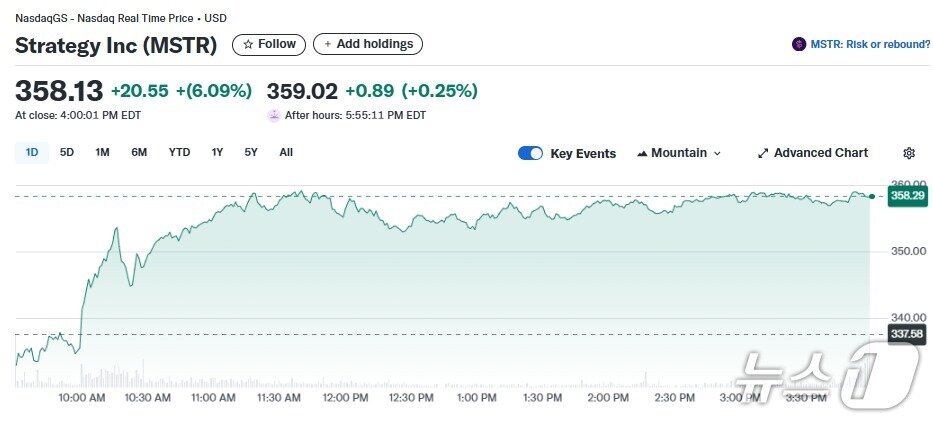Click the plus icon in Add holdings
The height and width of the screenshot is (423, 933).
click(x=327, y=44)
